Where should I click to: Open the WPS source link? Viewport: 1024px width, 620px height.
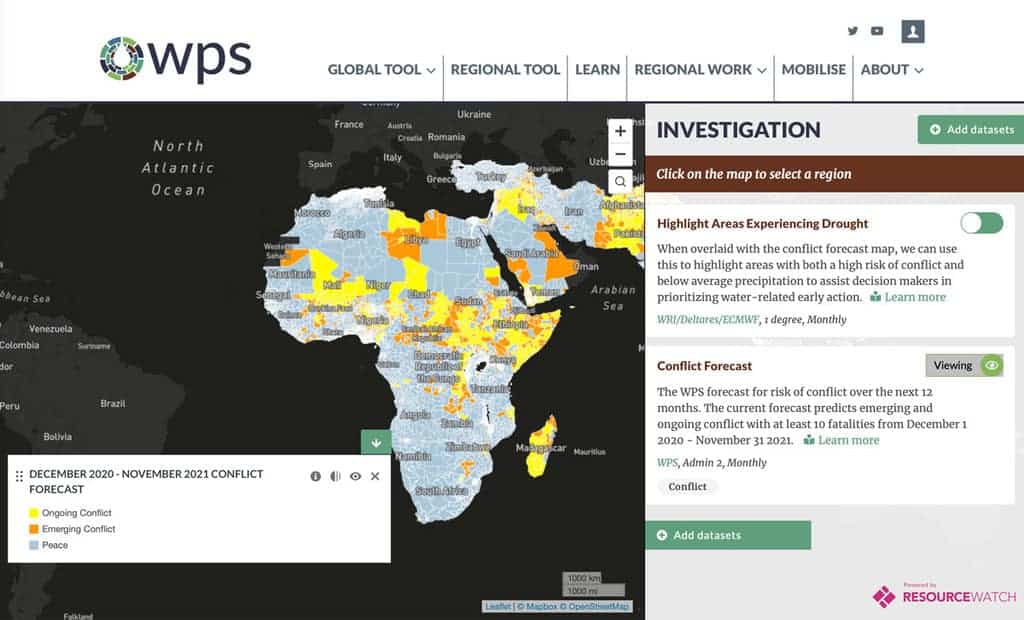click(667, 463)
